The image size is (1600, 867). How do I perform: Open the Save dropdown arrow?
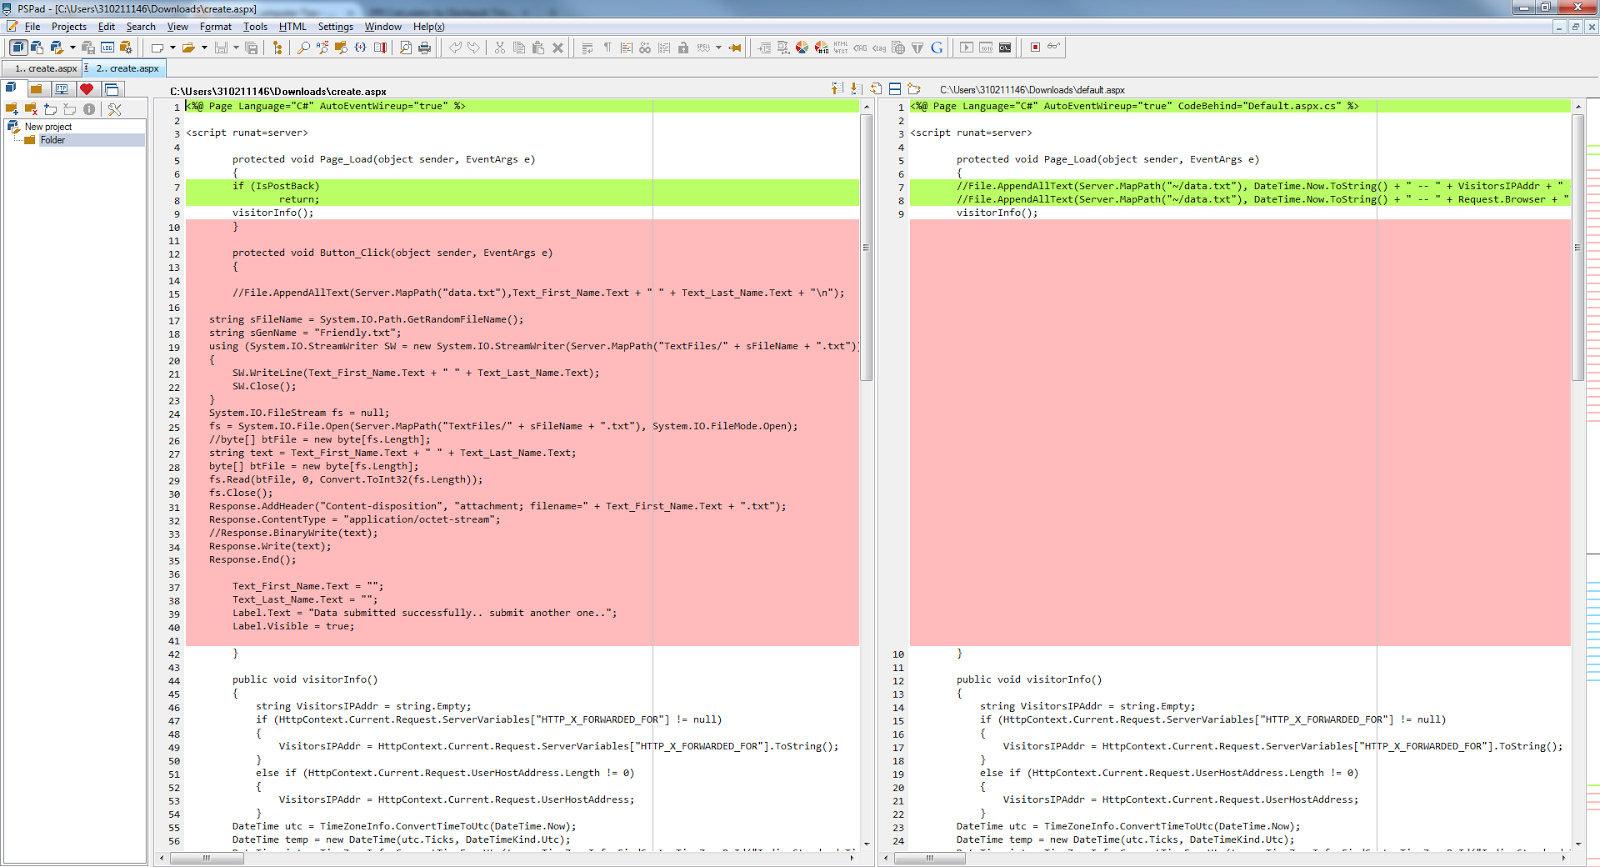tap(236, 47)
